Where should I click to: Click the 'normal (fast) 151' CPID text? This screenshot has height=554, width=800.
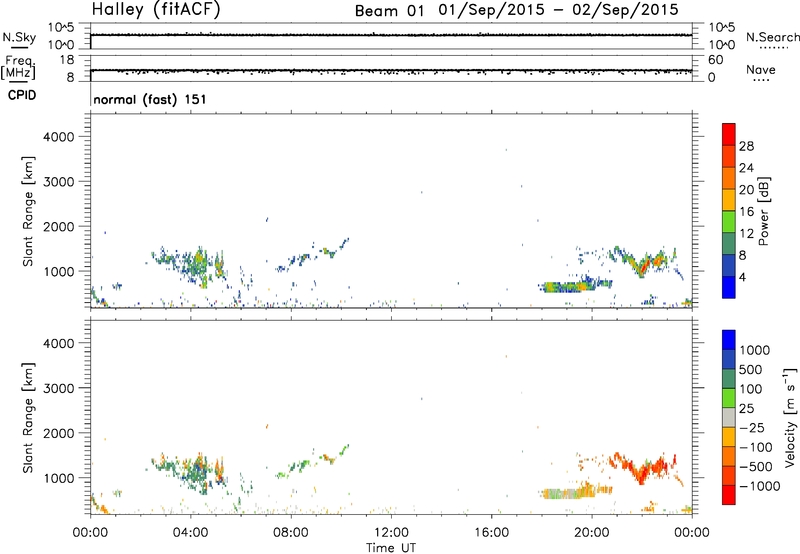pos(150,99)
